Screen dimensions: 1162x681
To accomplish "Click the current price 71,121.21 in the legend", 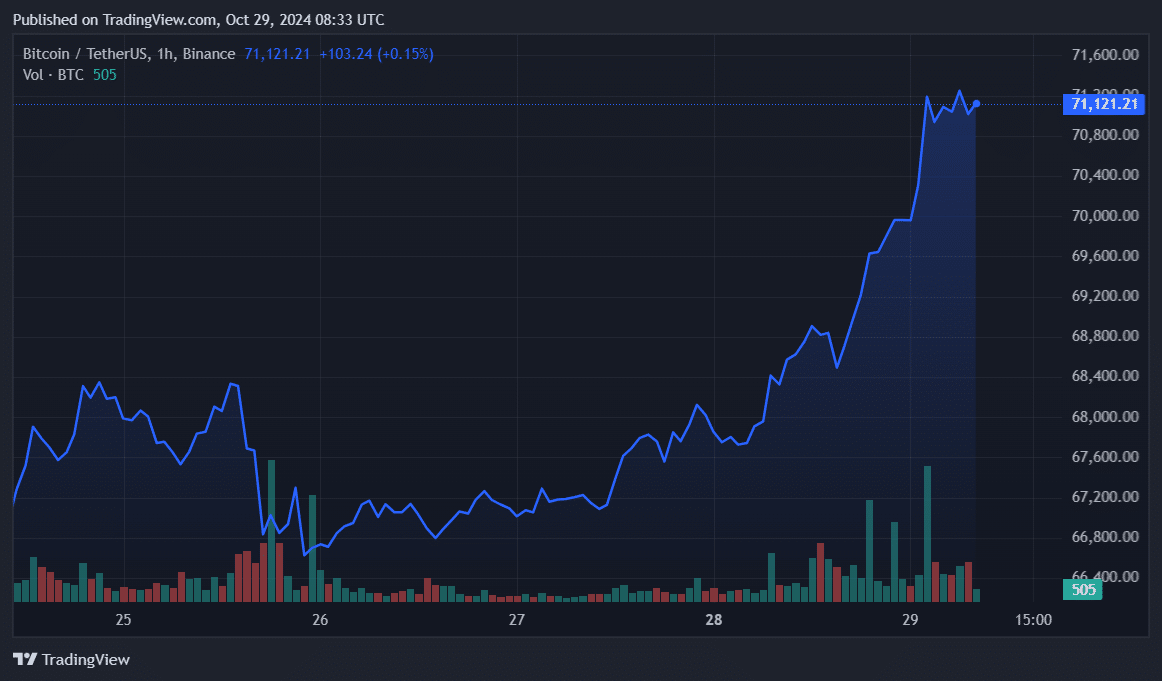I will click(x=277, y=53).
